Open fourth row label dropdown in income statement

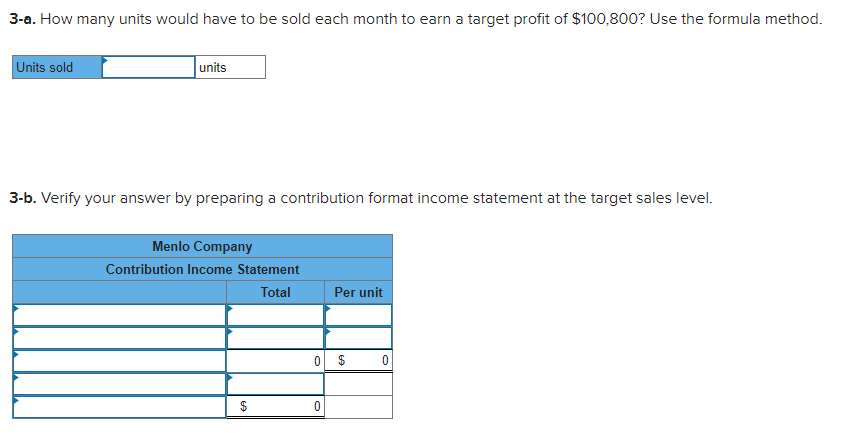pos(119,384)
